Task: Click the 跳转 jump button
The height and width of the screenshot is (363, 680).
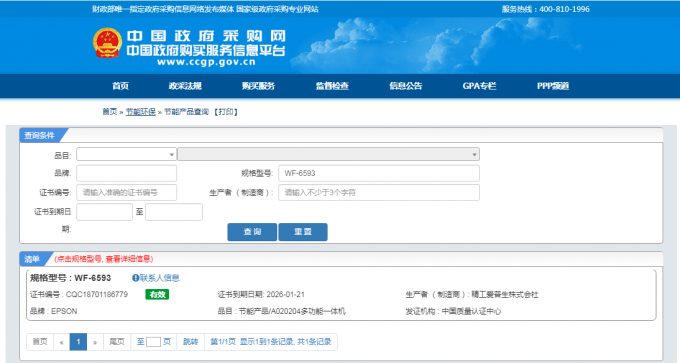Action: pyautogui.click(x=190, y=342)
